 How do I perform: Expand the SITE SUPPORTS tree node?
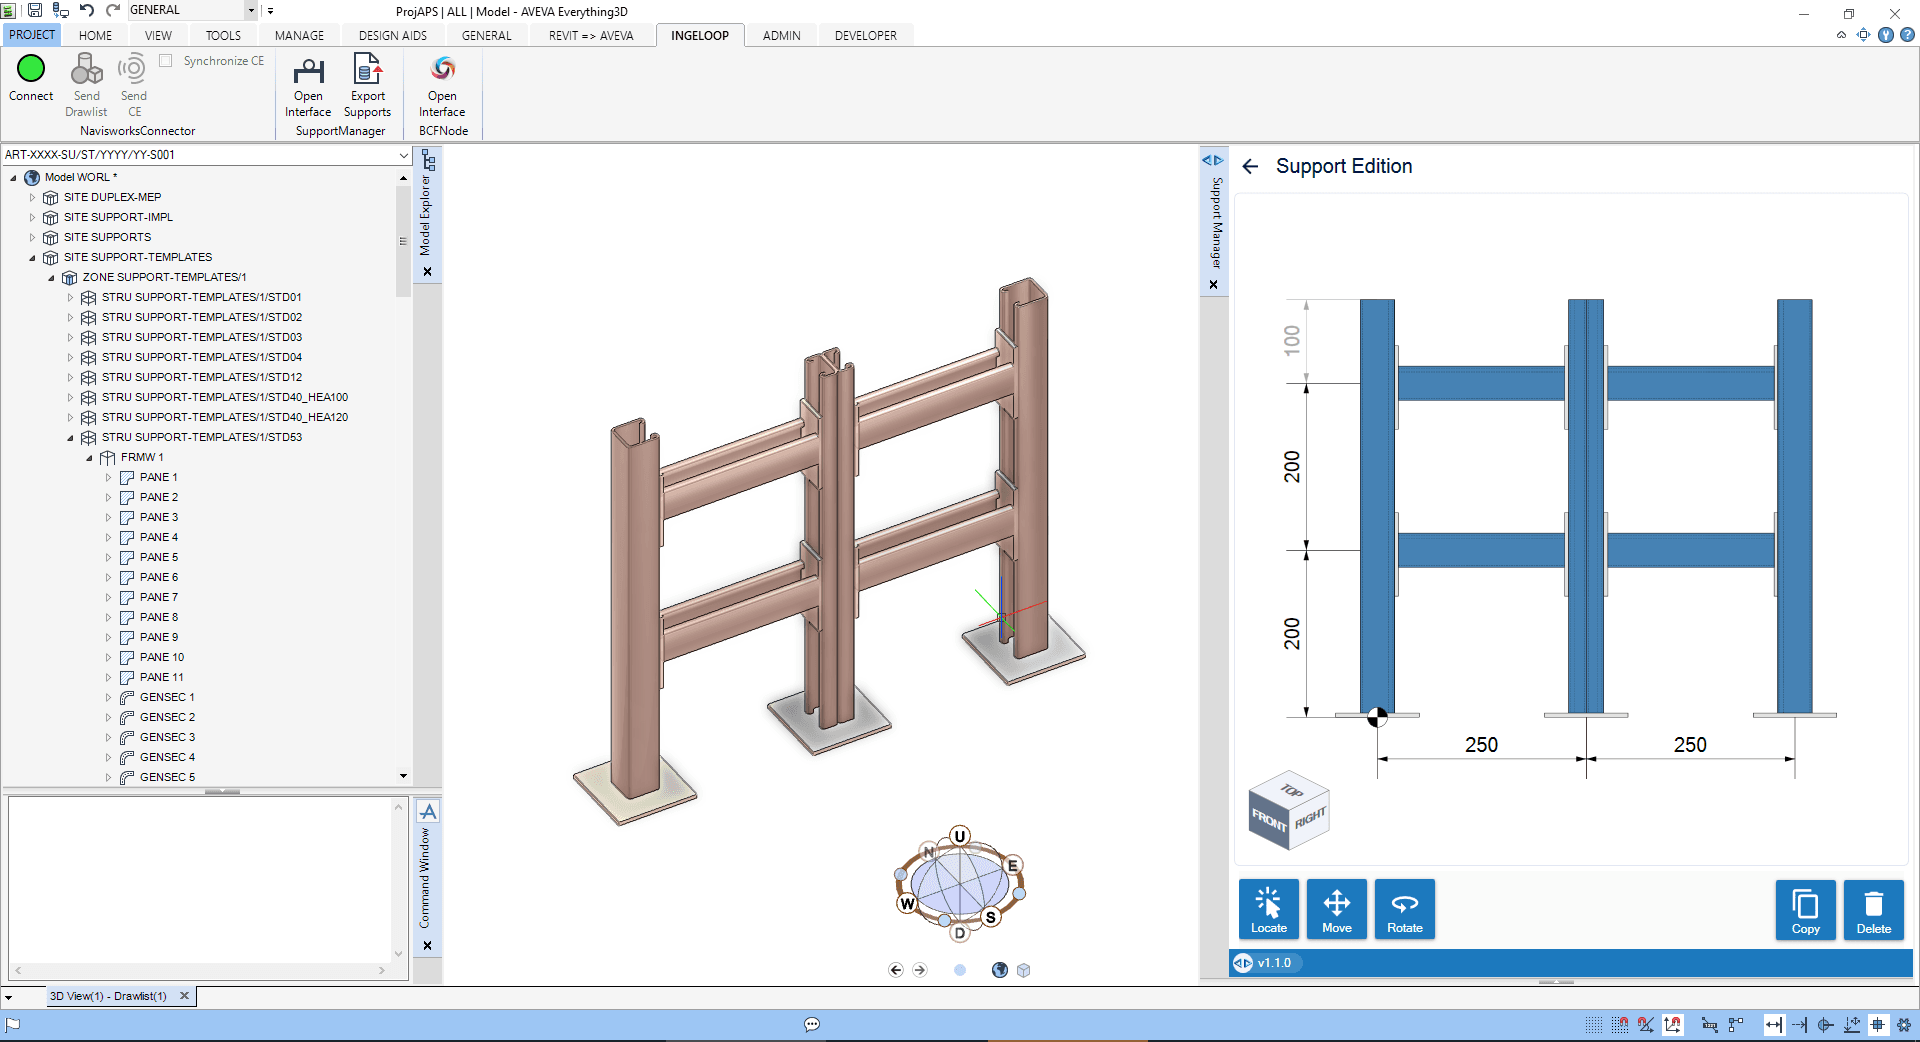[32, 237]
